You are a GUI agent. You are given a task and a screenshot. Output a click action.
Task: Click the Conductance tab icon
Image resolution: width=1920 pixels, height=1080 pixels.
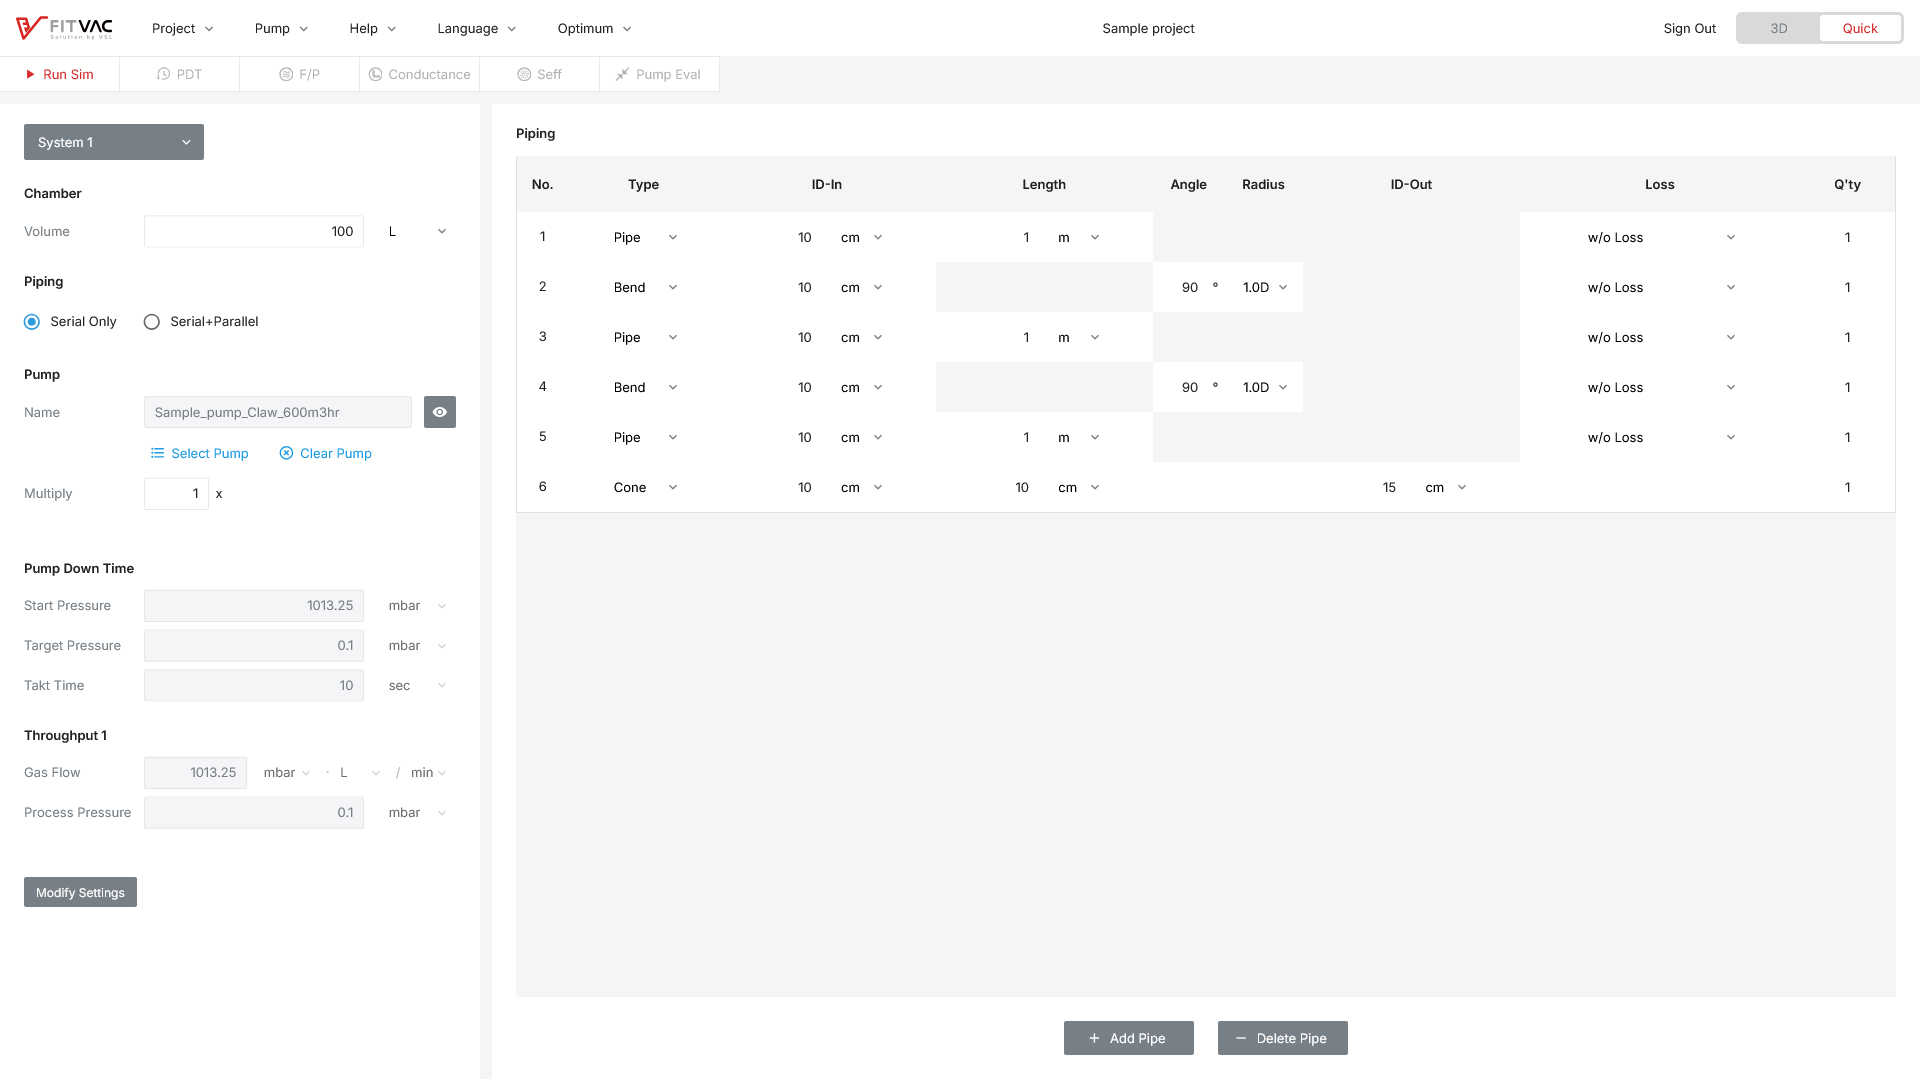(x=376, y=74)
